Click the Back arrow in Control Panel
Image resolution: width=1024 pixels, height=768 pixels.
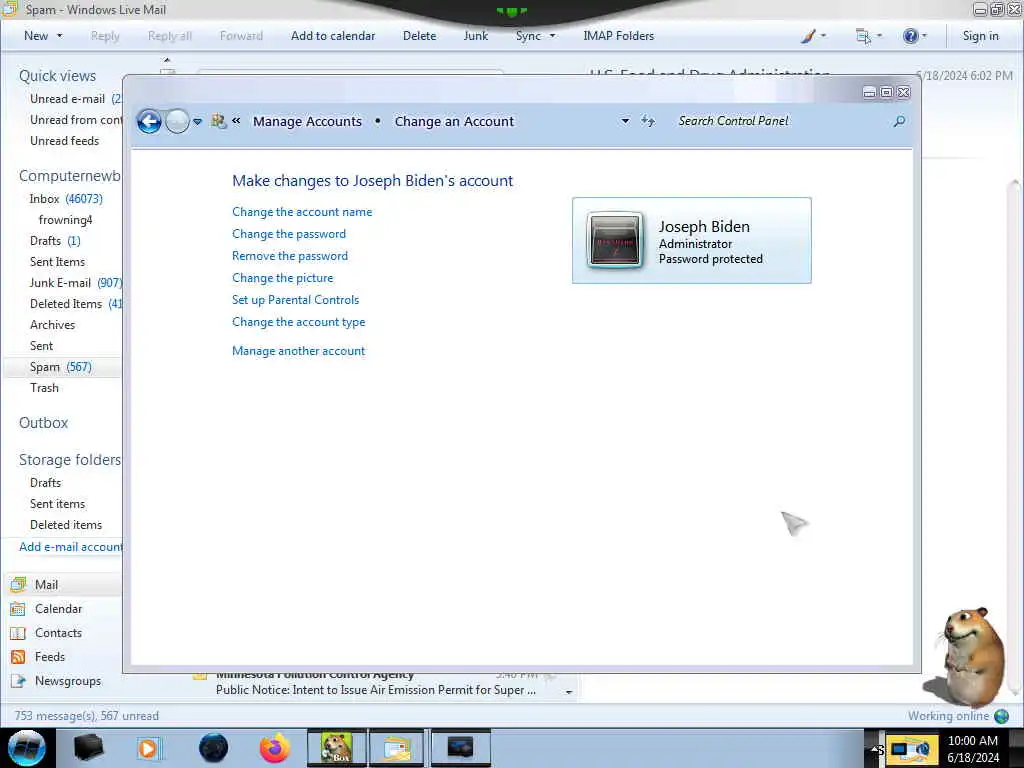[x=149, y=121]
